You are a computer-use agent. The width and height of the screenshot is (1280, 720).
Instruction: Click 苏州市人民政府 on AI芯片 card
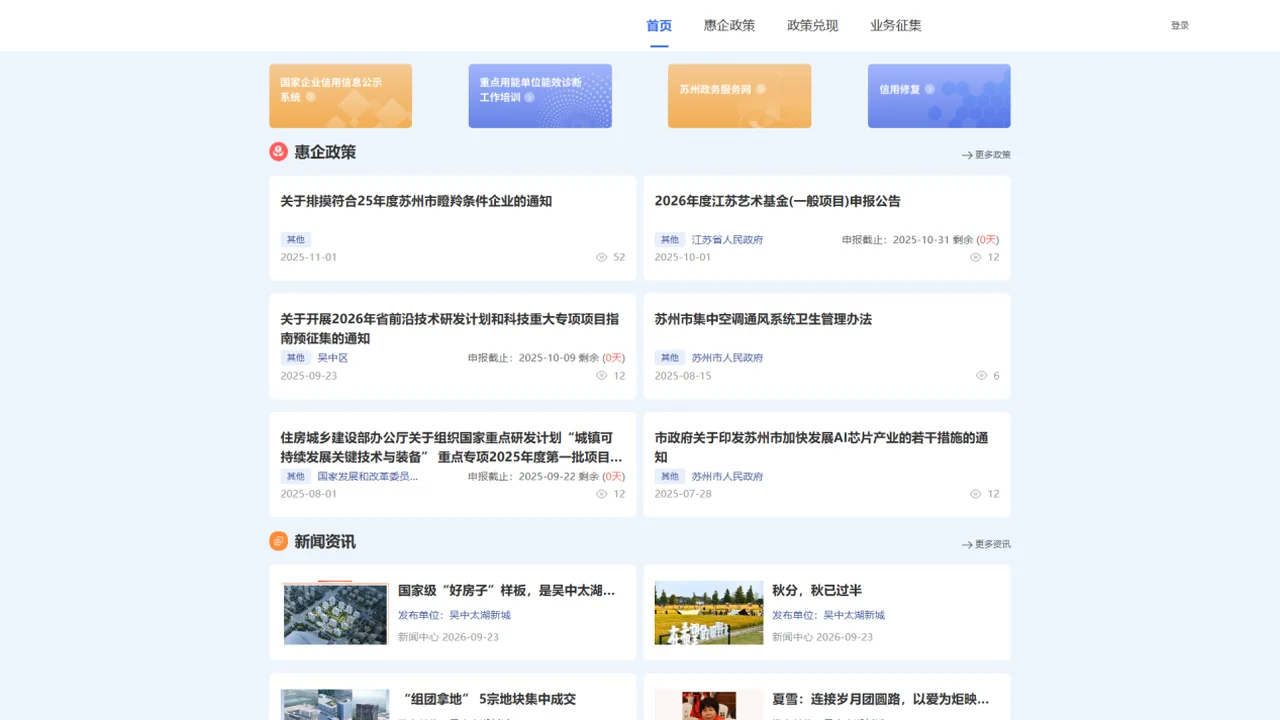727,477
